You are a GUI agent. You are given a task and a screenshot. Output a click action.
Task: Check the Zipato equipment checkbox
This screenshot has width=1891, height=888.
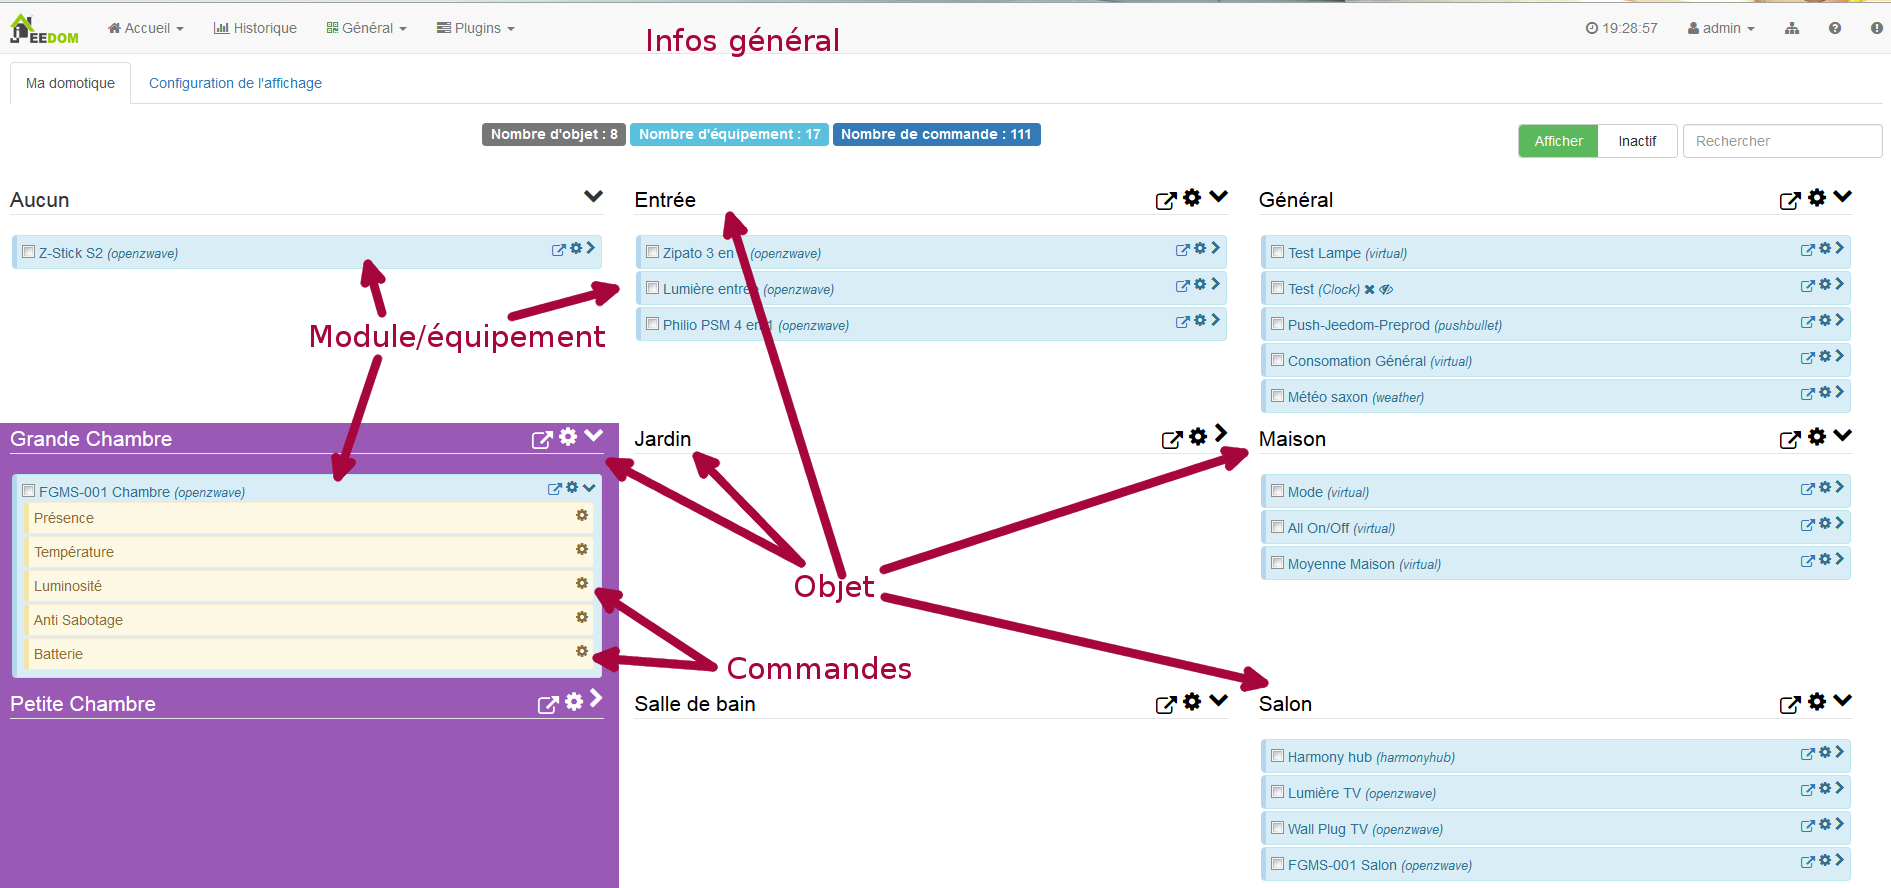click(653, 252)
